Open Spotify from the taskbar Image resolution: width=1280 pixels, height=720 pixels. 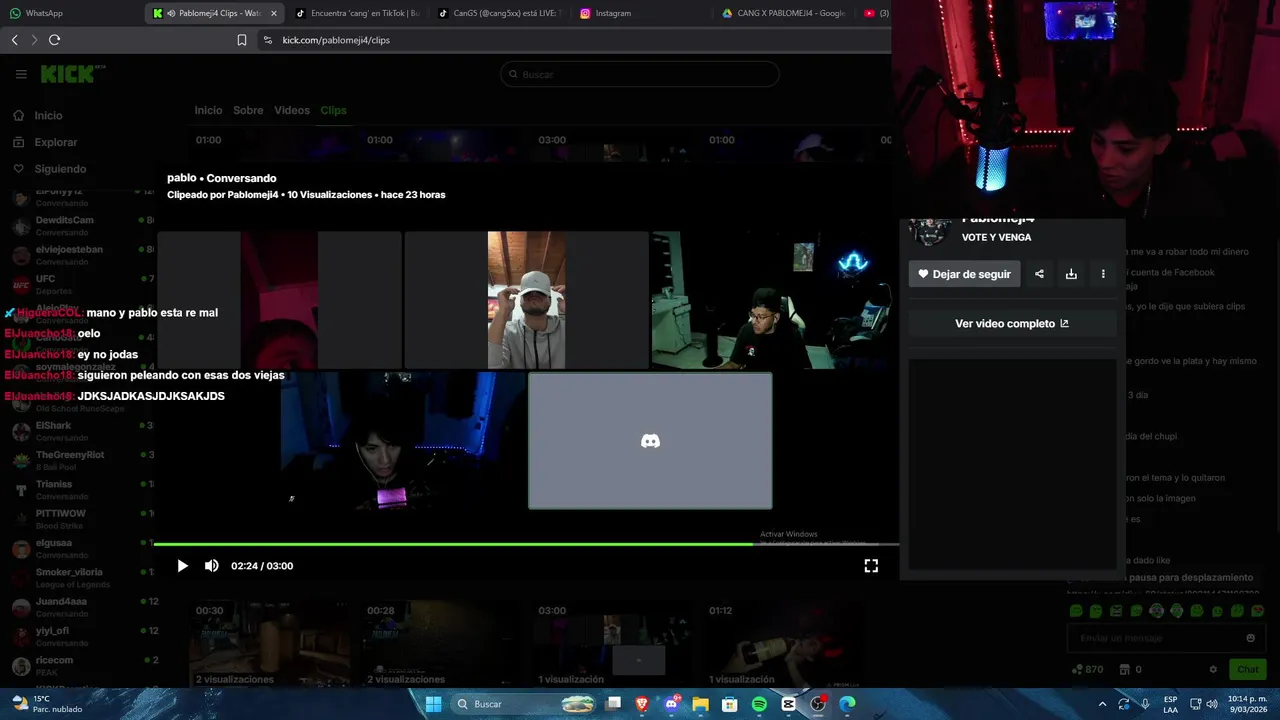pyautogui.click(x=759, y=704)
